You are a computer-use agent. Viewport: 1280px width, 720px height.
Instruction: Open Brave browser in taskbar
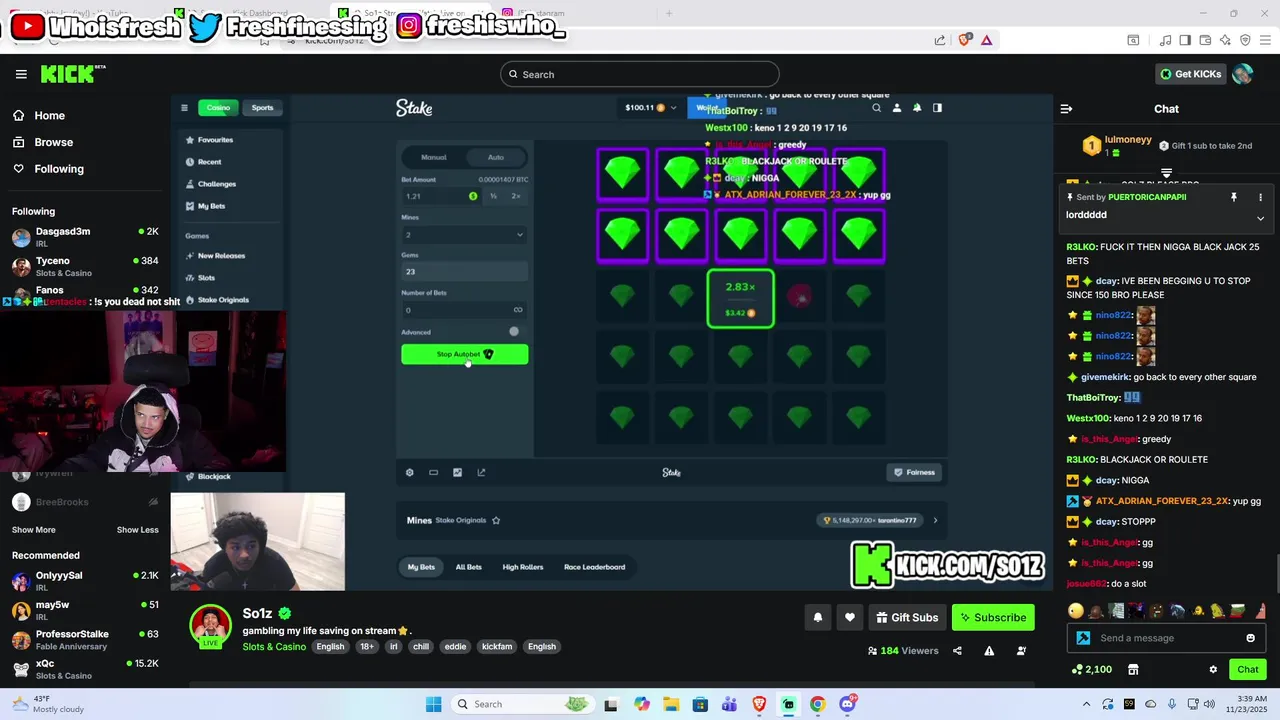[759, 704]
